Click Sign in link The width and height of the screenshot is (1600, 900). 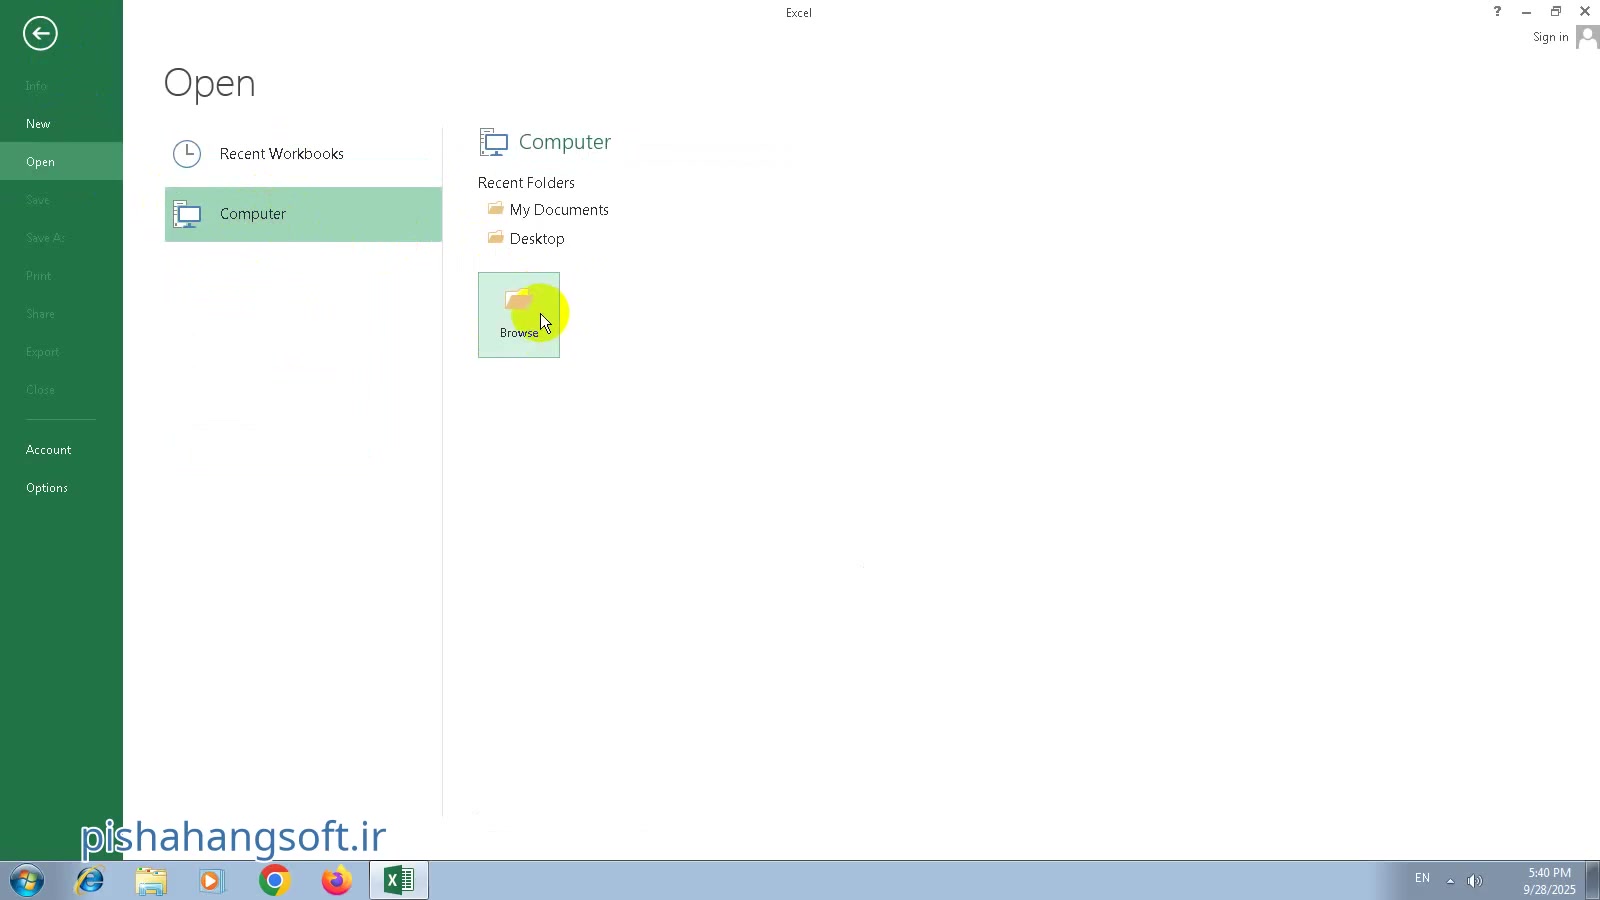point(1550,38)
